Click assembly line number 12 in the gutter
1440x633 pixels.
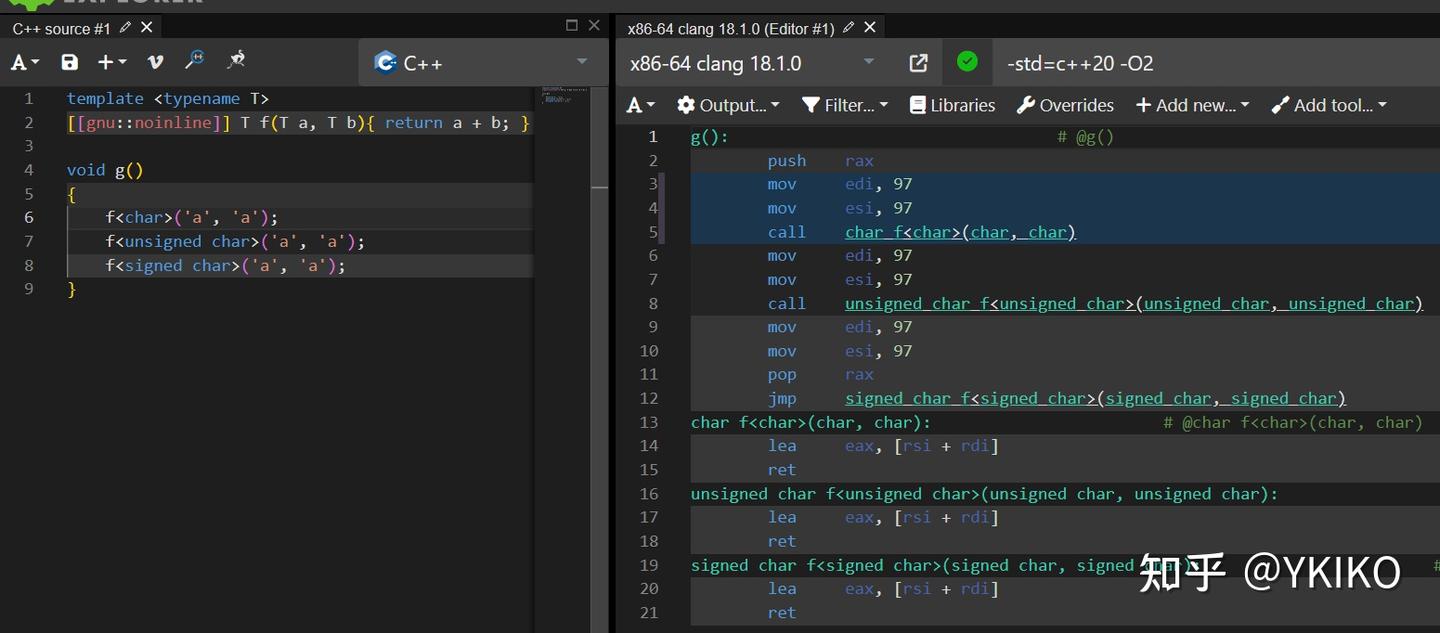click(649, 398)
